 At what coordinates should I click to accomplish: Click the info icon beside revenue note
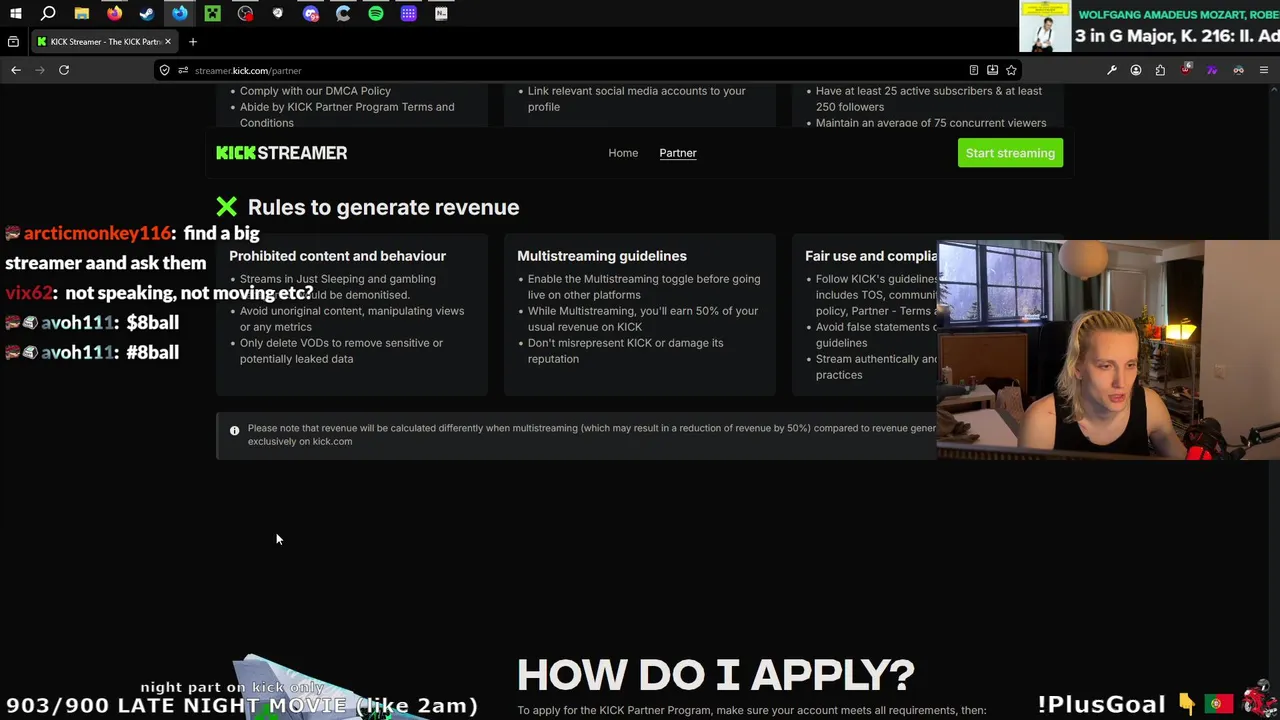click(235, 431)
